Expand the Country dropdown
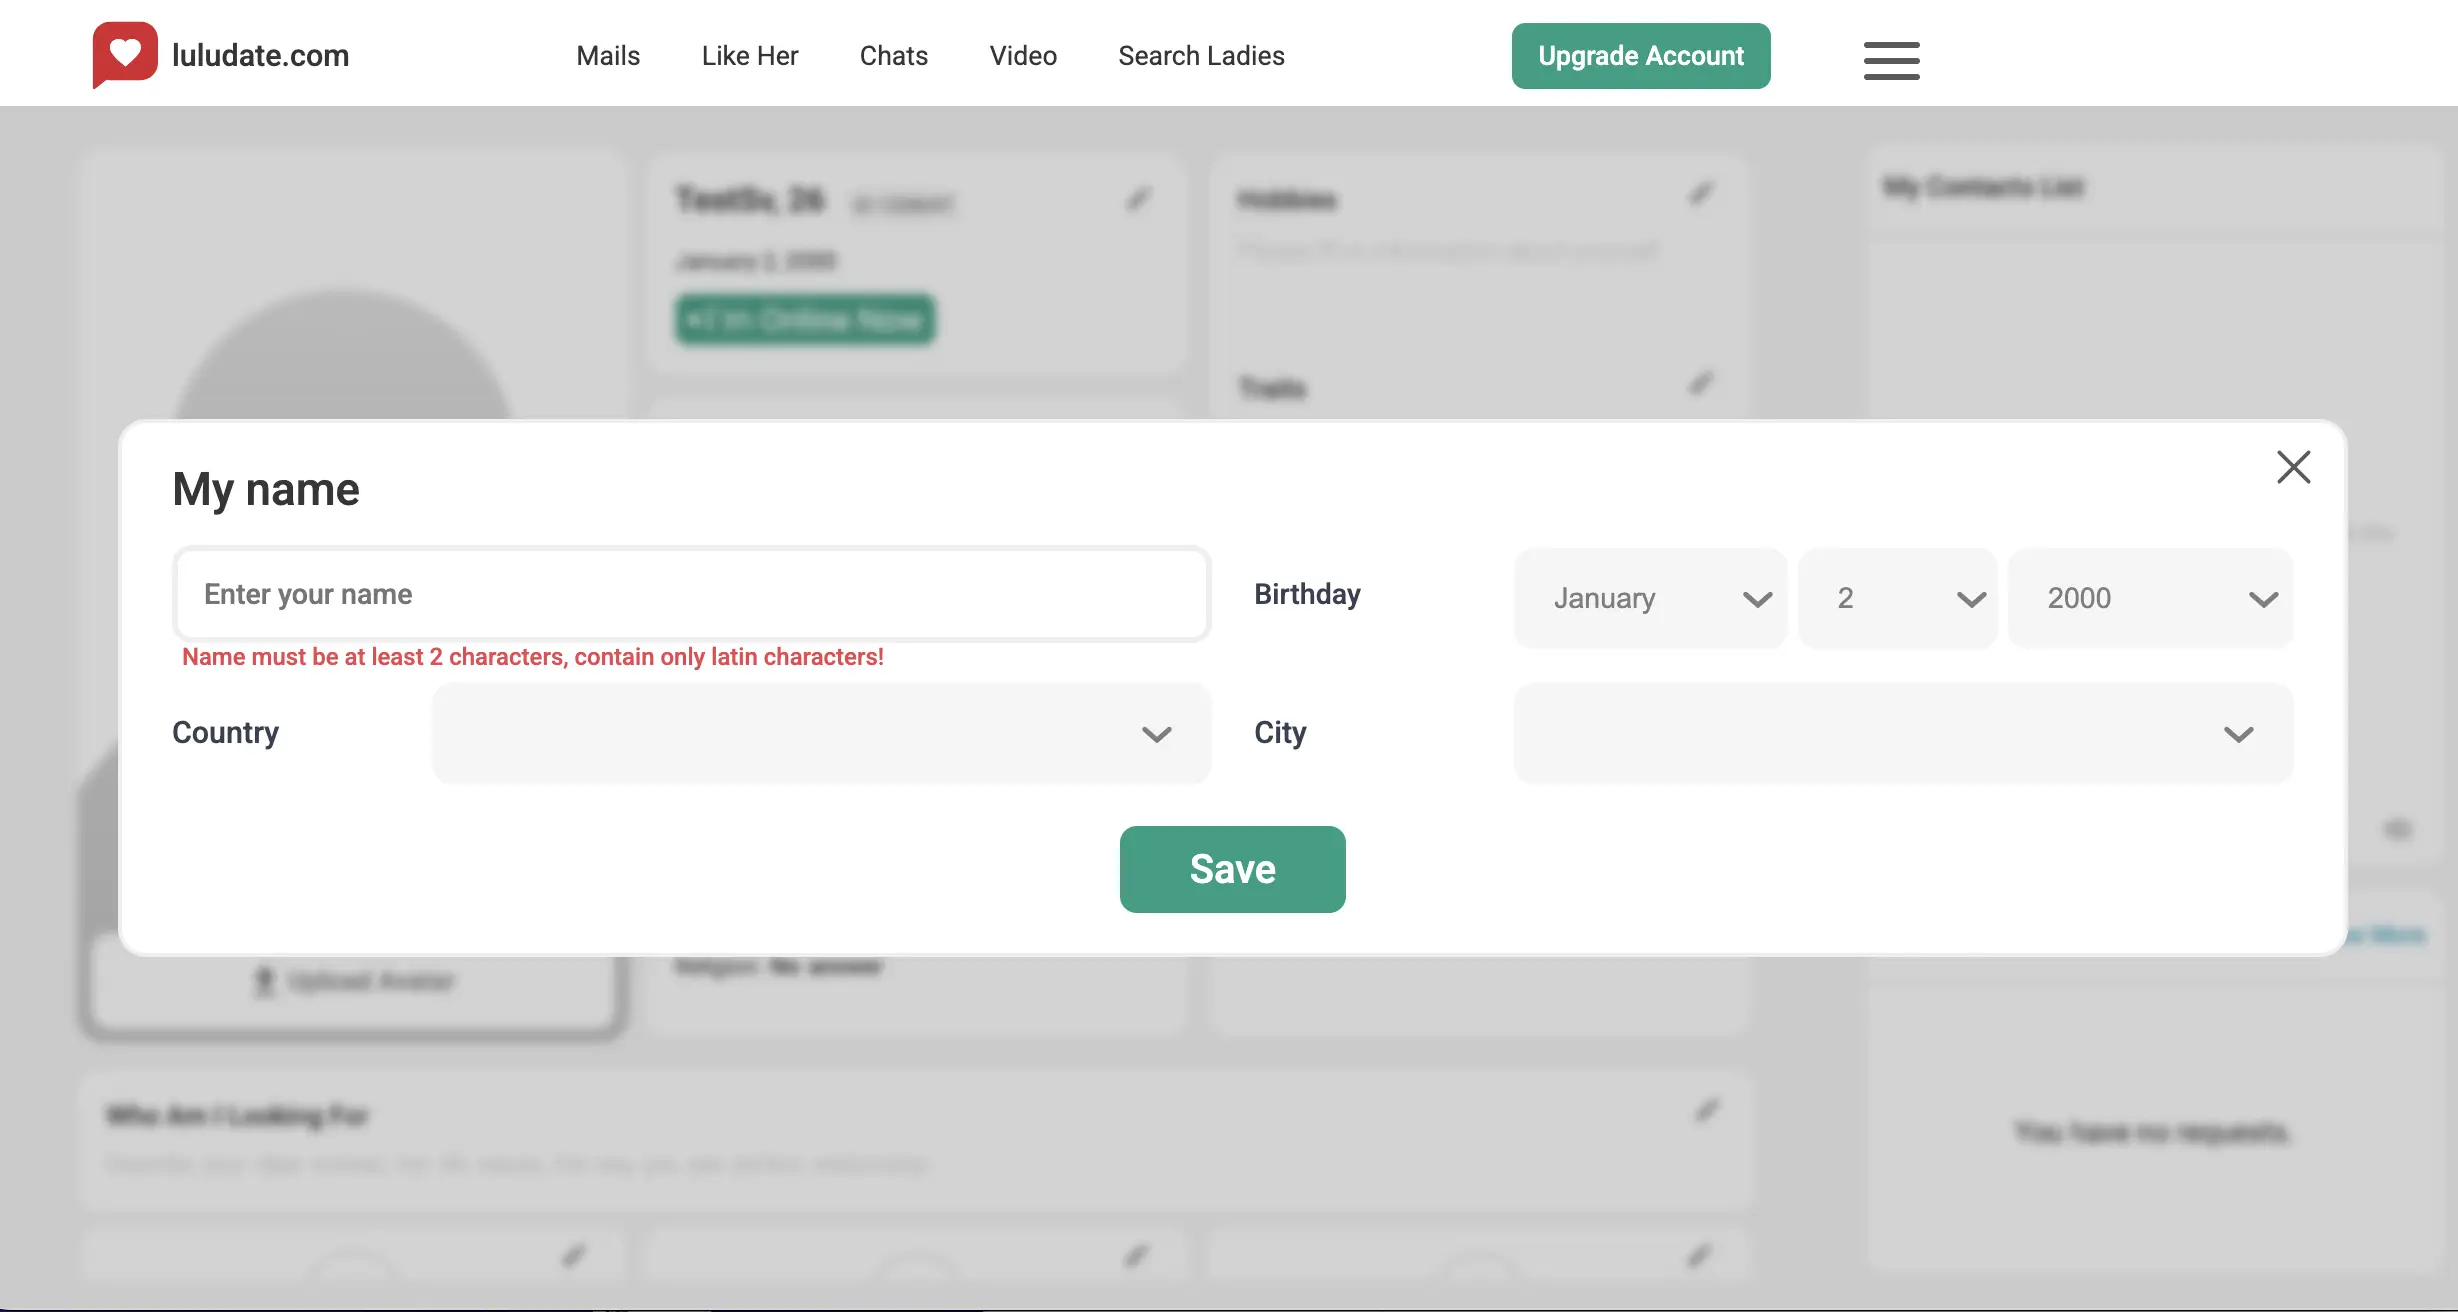The image size is (2458, 1312). (x=821, y=734)
